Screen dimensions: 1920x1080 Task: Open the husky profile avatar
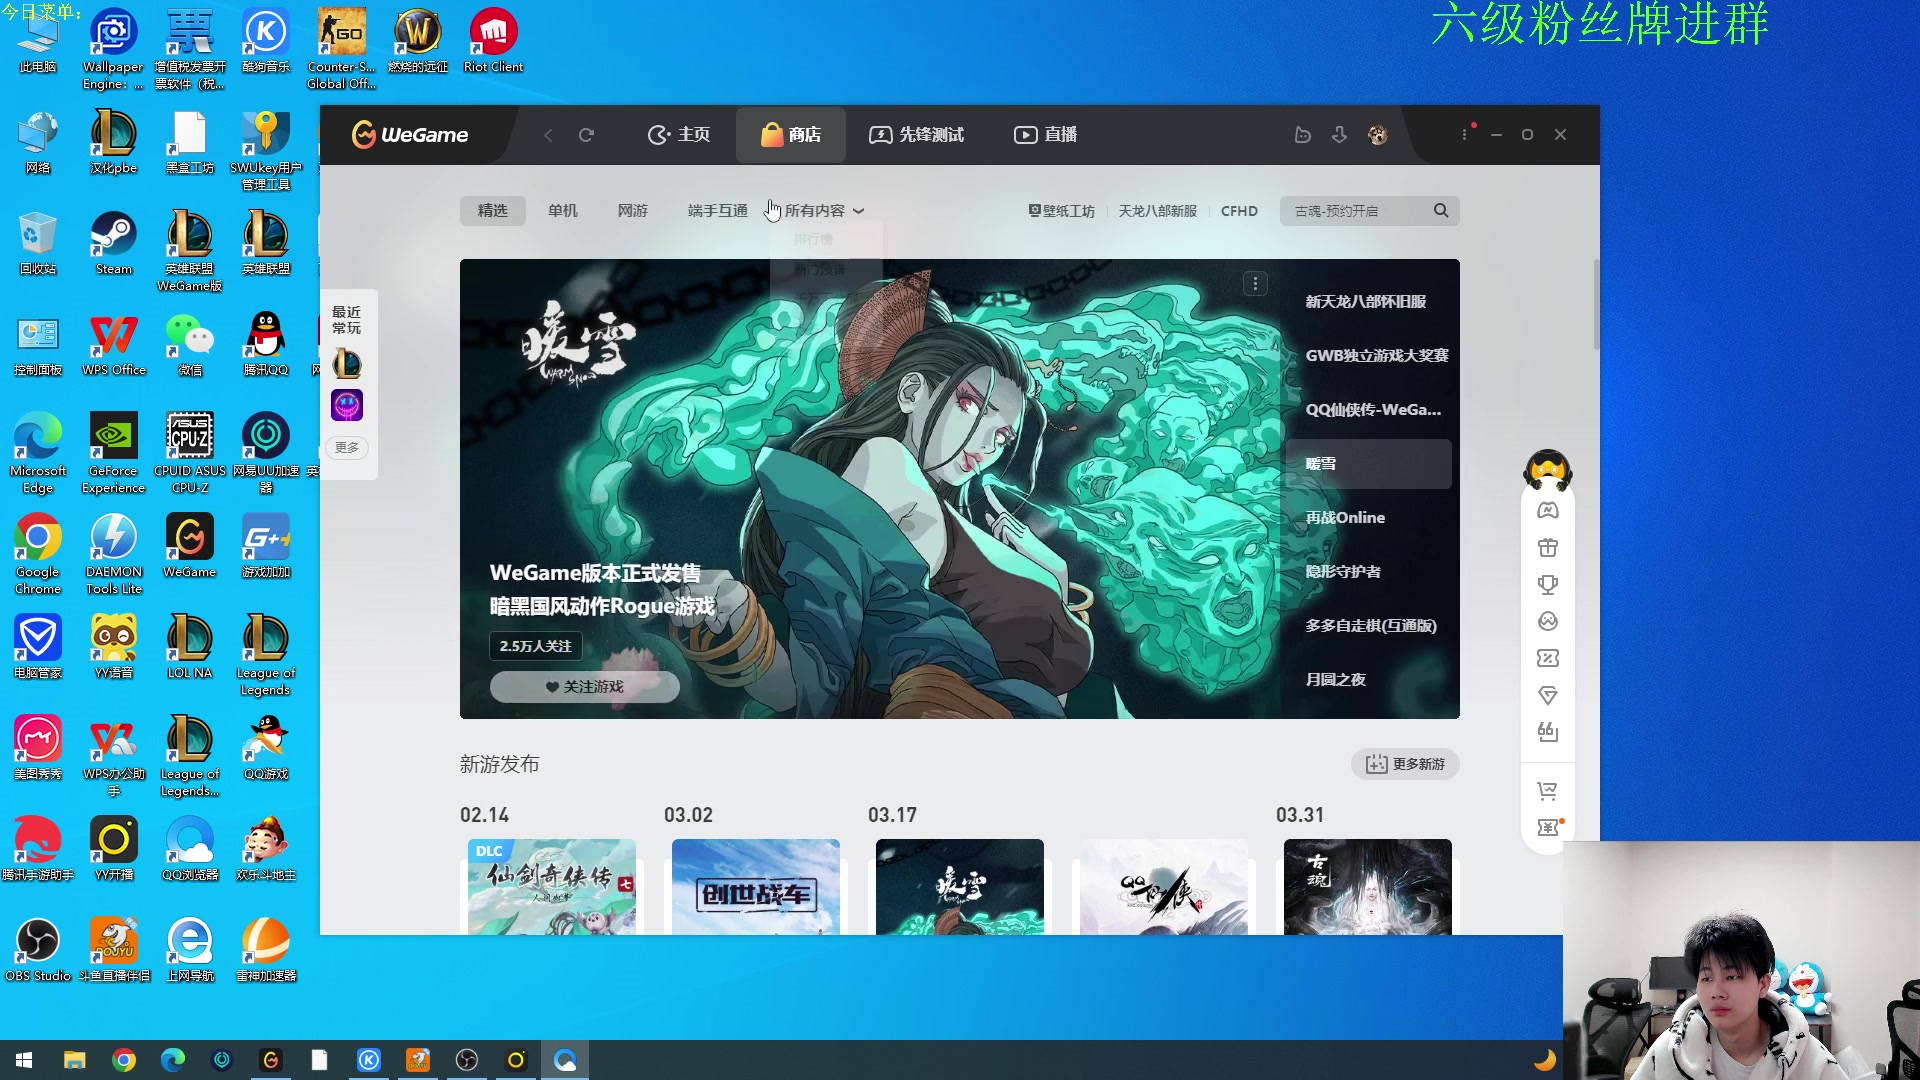tap(1378, 135)
